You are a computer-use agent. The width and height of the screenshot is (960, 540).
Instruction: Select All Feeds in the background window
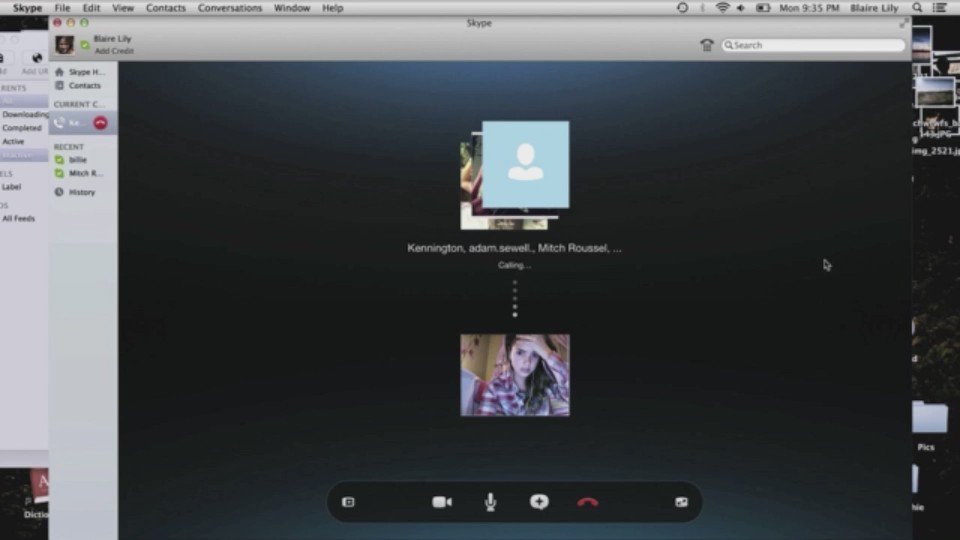pyautogui.click(x=18, y=219)
